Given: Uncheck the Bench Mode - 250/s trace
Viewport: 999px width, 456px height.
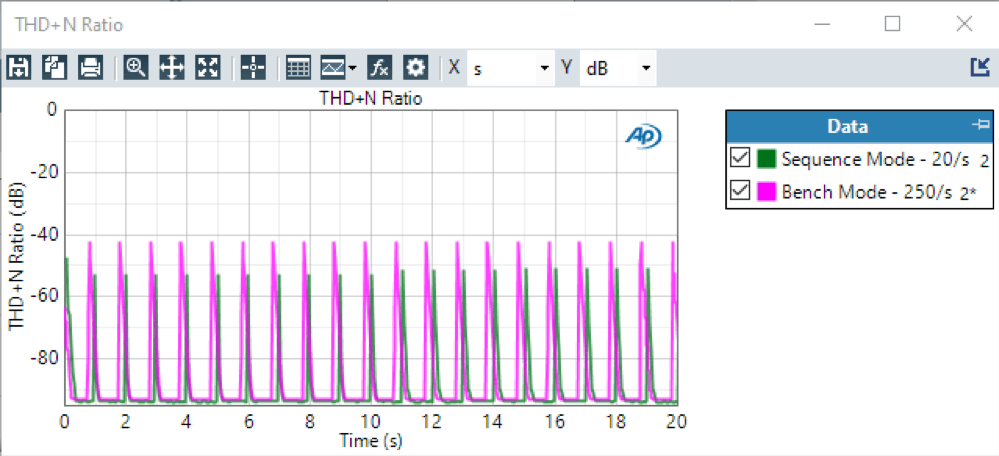Looking at the screenshot, I should click(740, 192).
